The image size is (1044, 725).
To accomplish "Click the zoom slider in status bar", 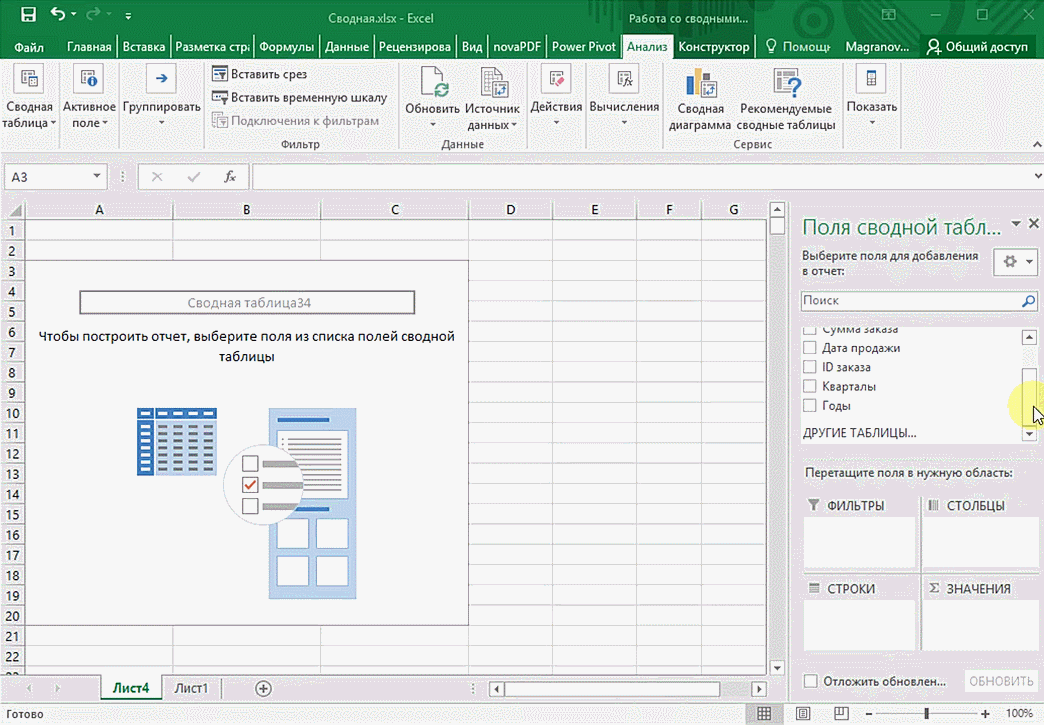I will tap(926, 713).
